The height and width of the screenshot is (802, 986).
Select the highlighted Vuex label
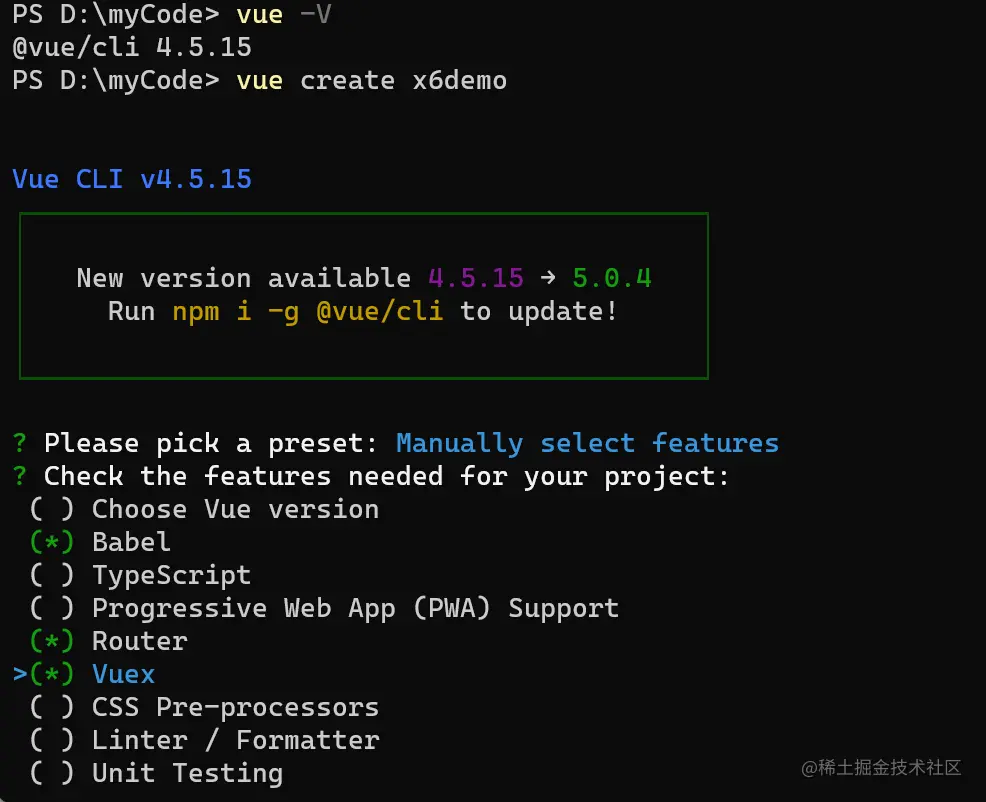[123, 674]
